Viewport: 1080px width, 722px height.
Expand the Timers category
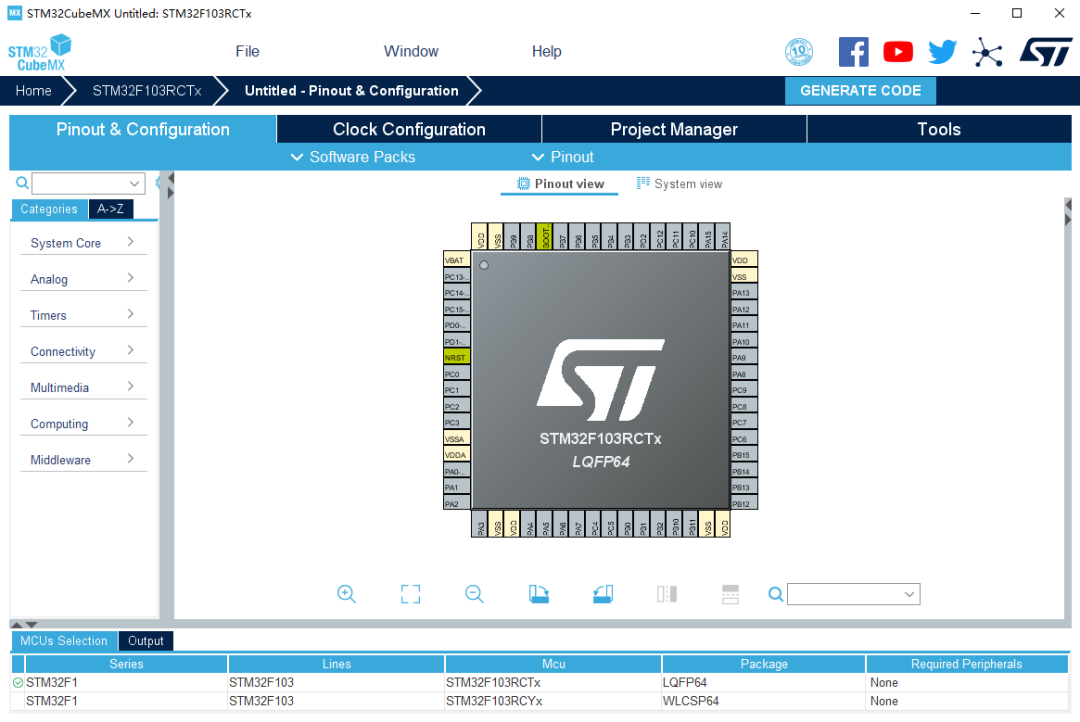(x=83, y=315)
